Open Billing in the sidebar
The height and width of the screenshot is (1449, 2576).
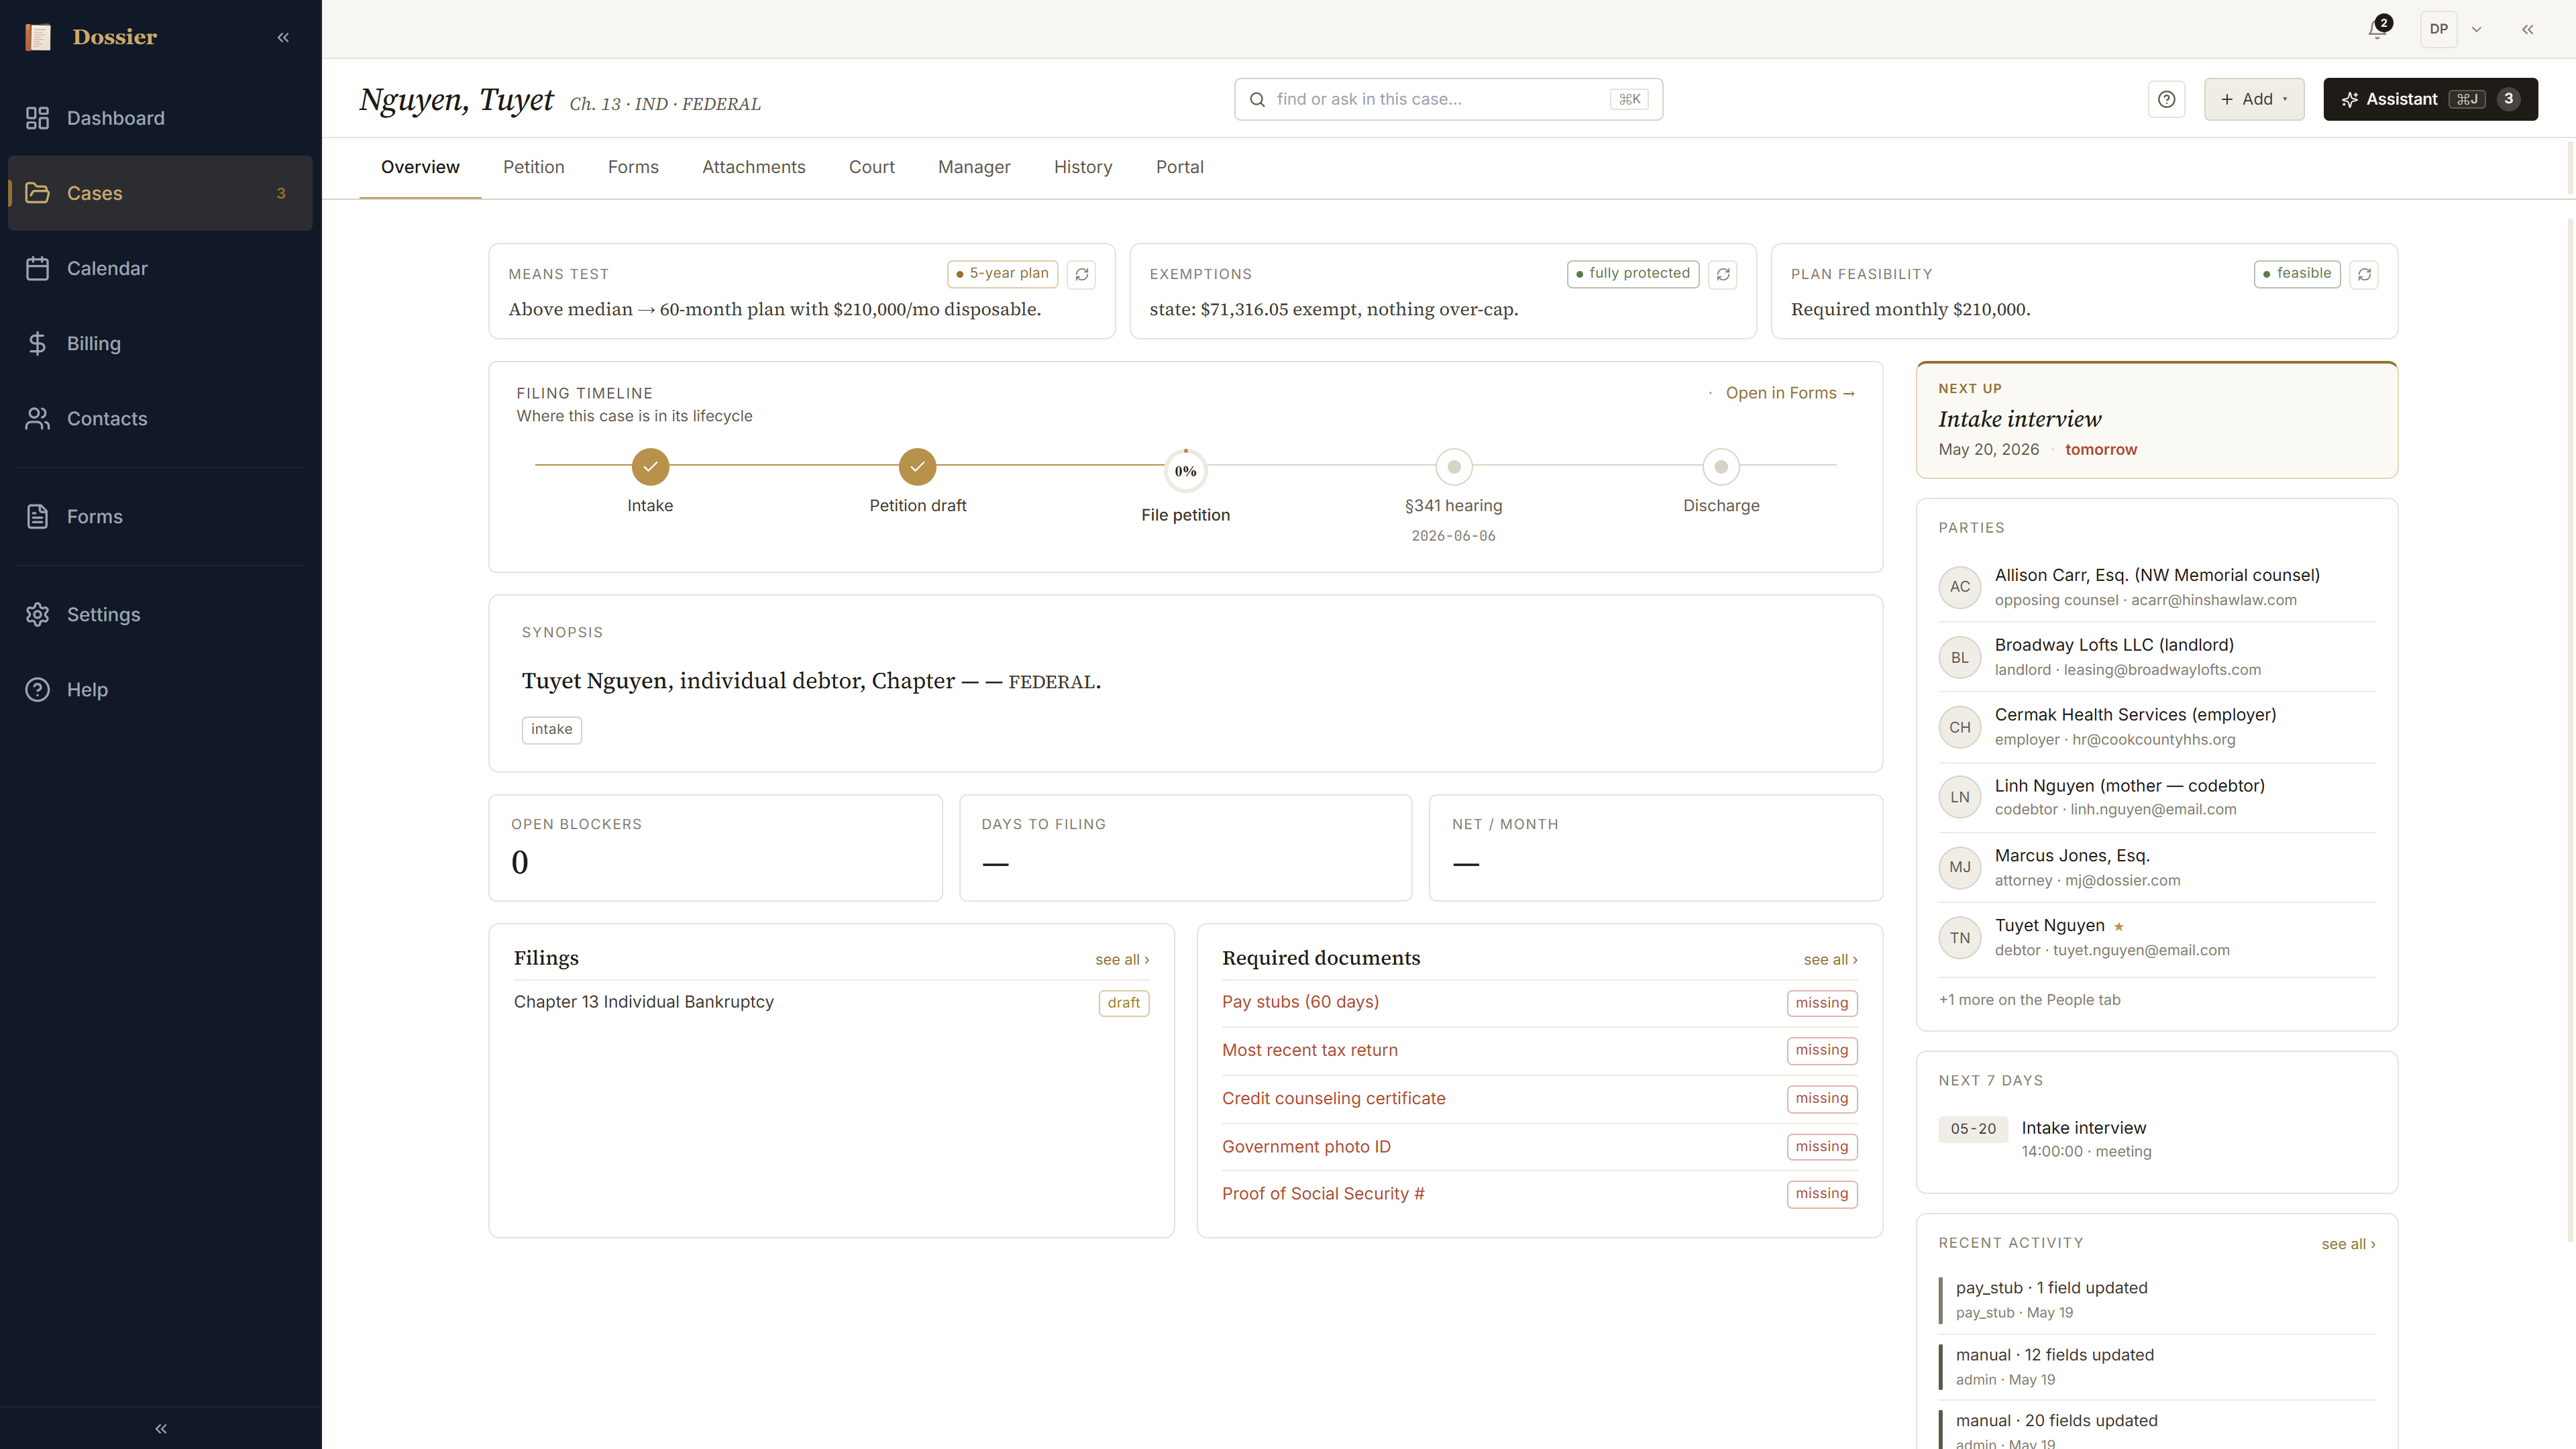160,343
